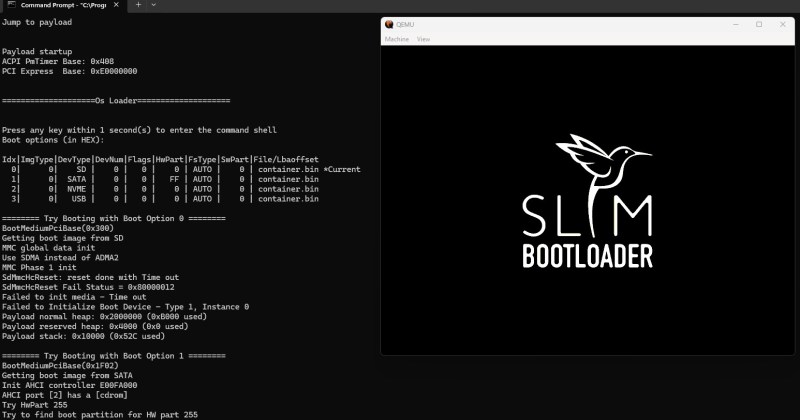The height and width of the screenshot is (420, 800).
Task: Click 'Boot options (in HEX):' line
Action: [53, 140]
